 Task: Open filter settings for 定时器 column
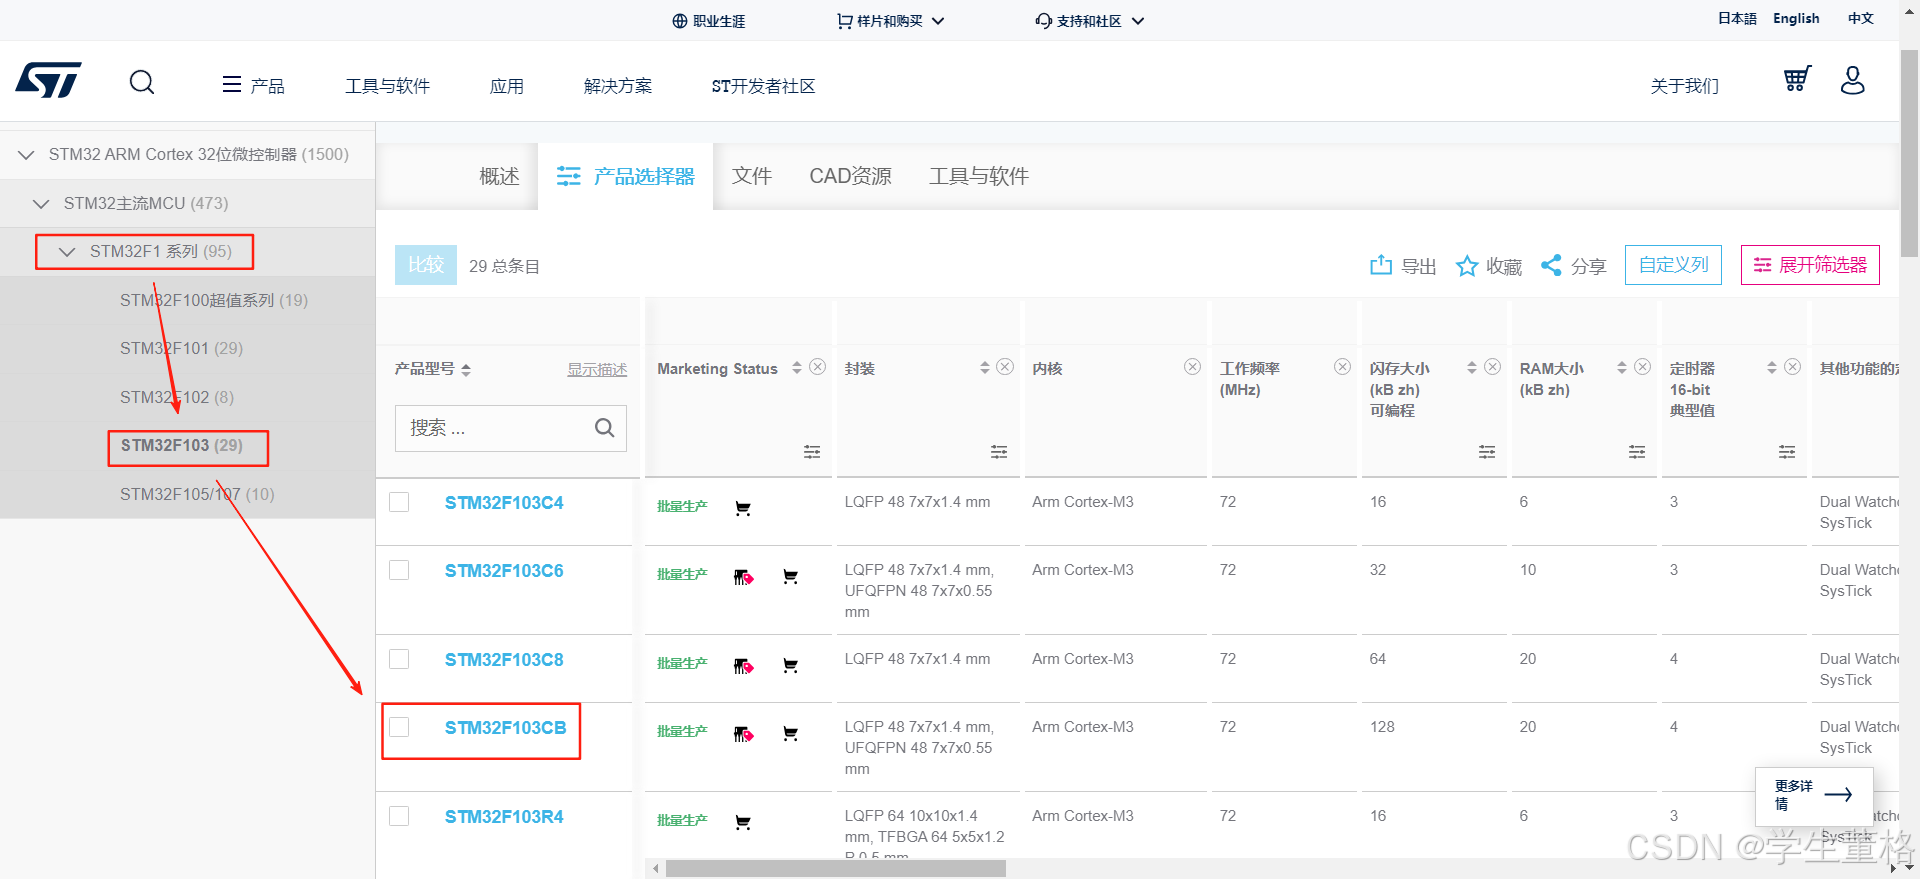1787,452
